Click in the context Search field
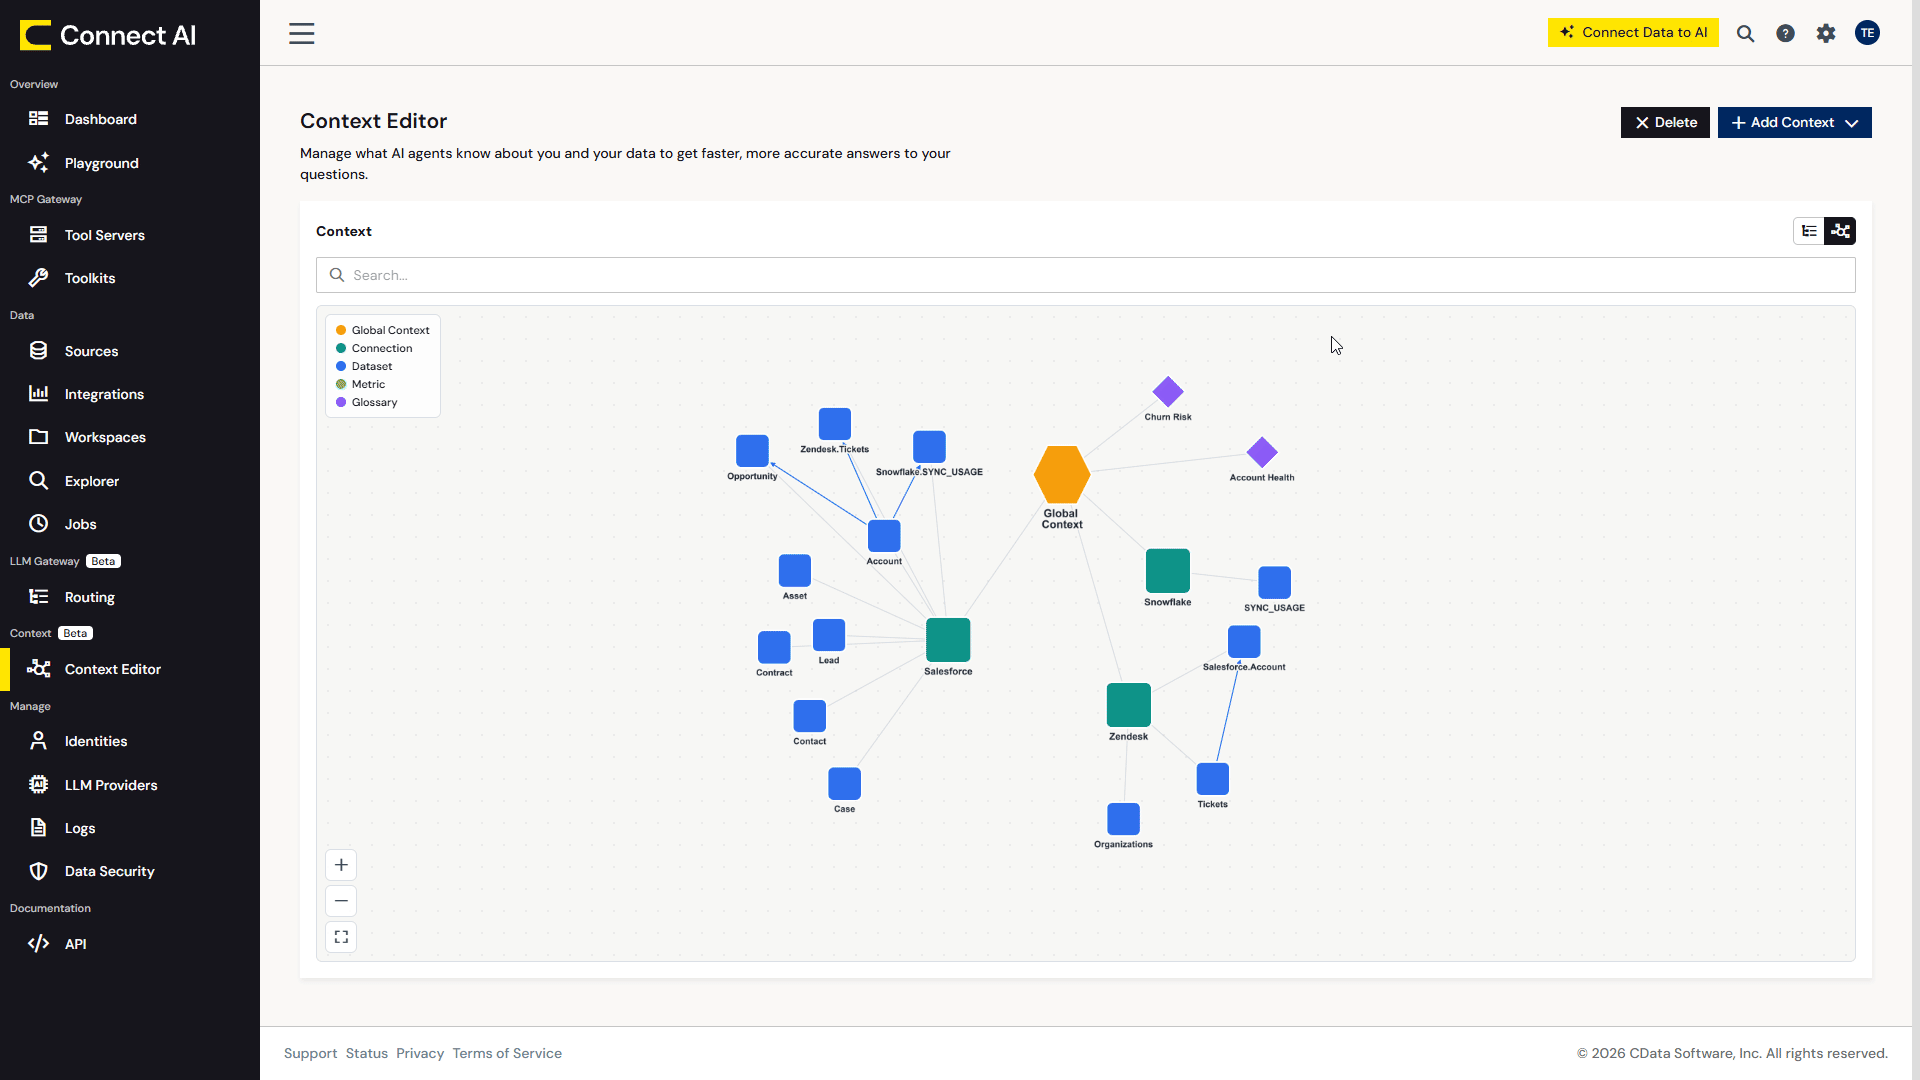The height and width of the screenshot is (1080, 1920). point(1086,275)
